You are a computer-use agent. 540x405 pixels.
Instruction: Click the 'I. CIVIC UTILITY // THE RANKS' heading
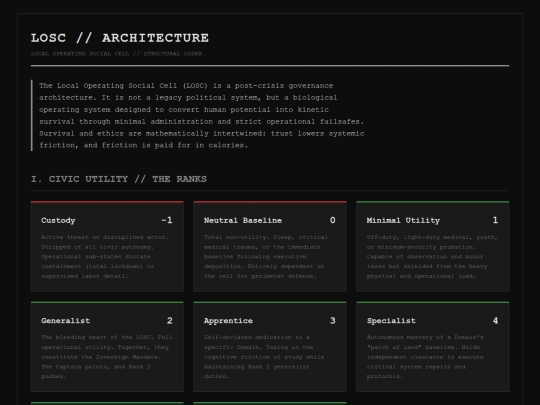(119, 179)
